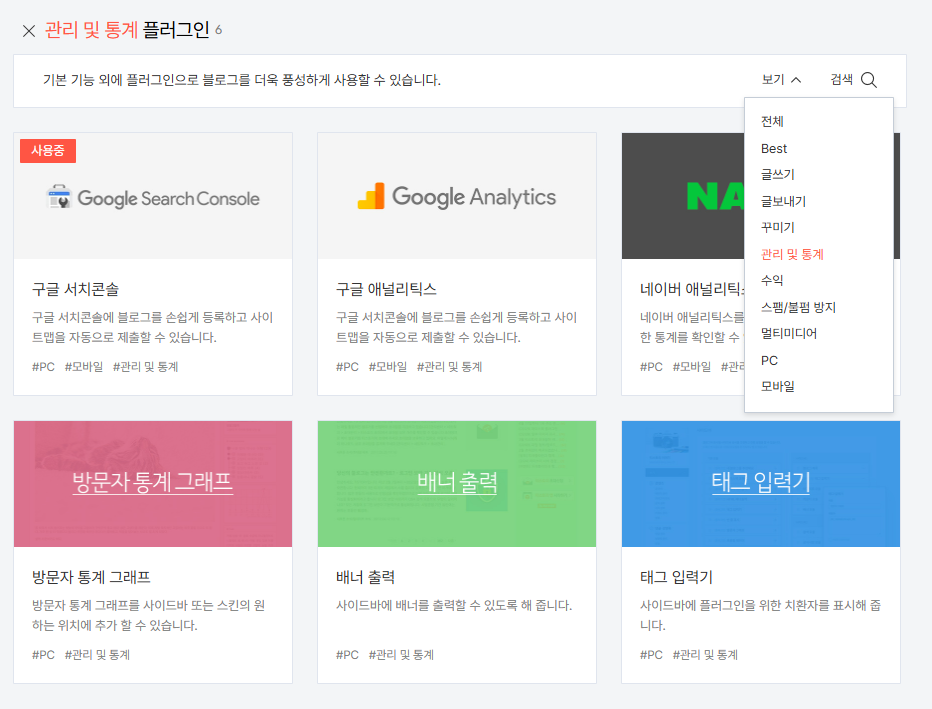Click #PC tag on 구글 애널리틱스 card

(x=347, y=367)
